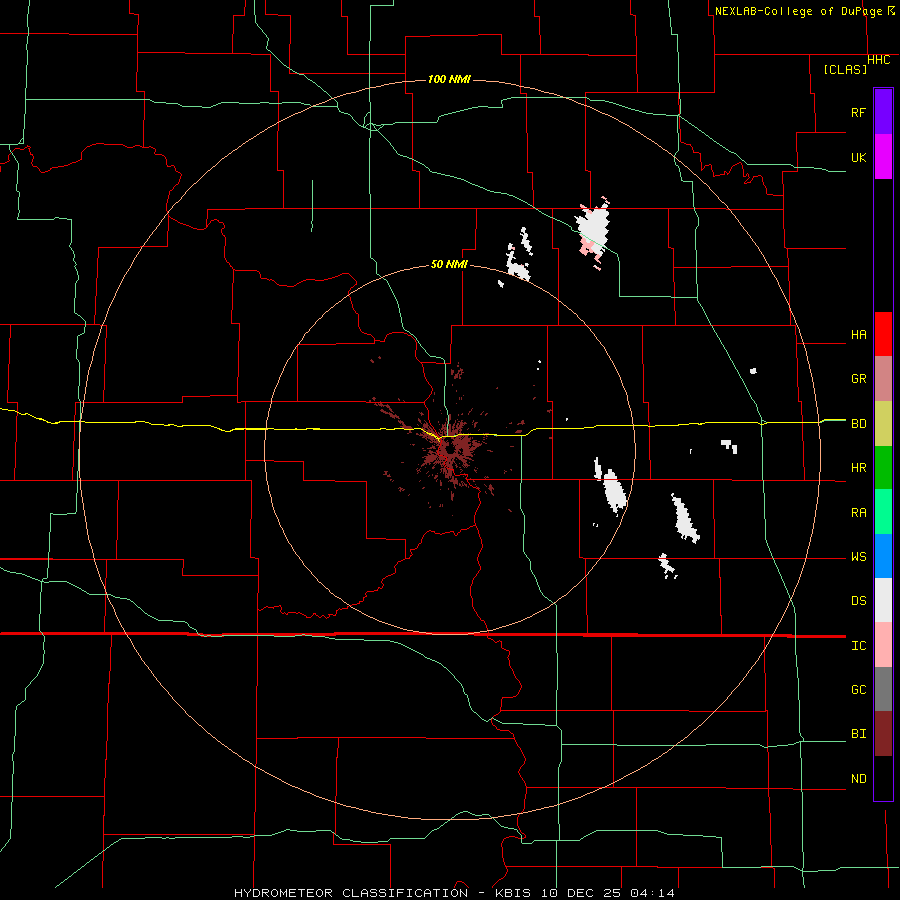Click the GC legend label
This screenshot has width=900, height=900.
point(858,690)
